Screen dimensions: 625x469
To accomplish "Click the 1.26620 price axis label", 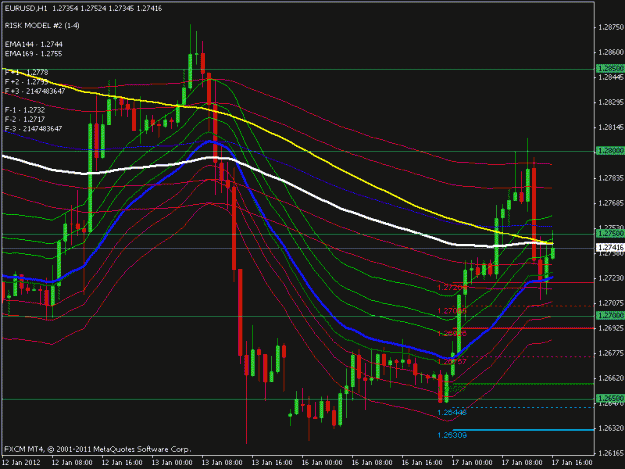I will point(611,378).
